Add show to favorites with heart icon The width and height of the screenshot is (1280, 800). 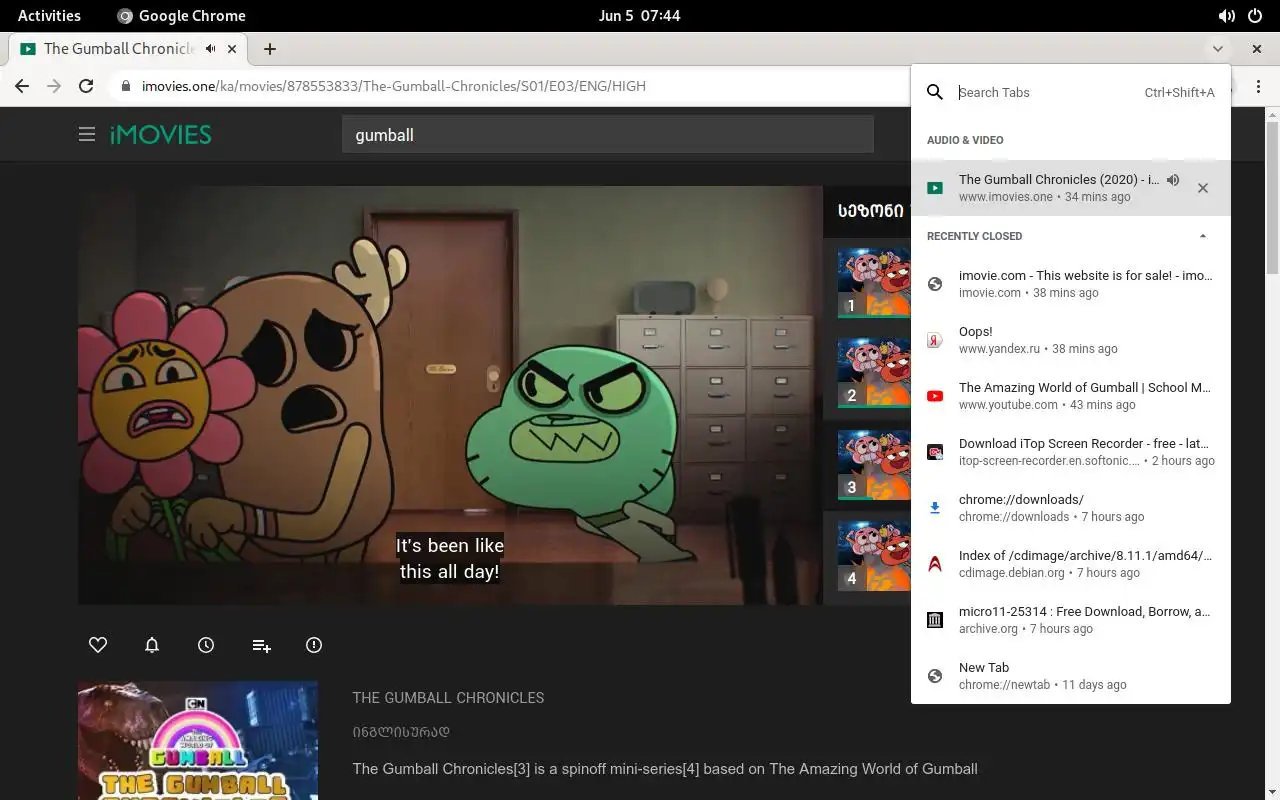coord(98,645)
